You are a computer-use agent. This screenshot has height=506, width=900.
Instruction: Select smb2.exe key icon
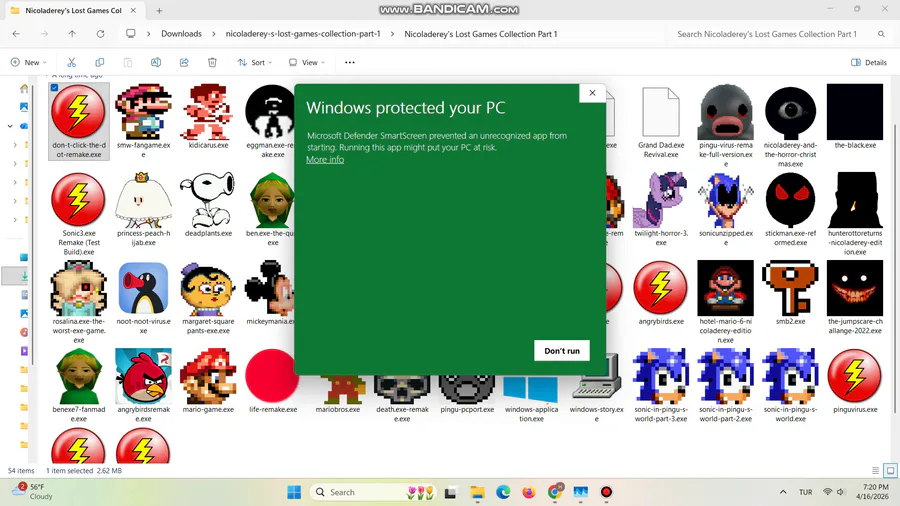click(790, 288)
